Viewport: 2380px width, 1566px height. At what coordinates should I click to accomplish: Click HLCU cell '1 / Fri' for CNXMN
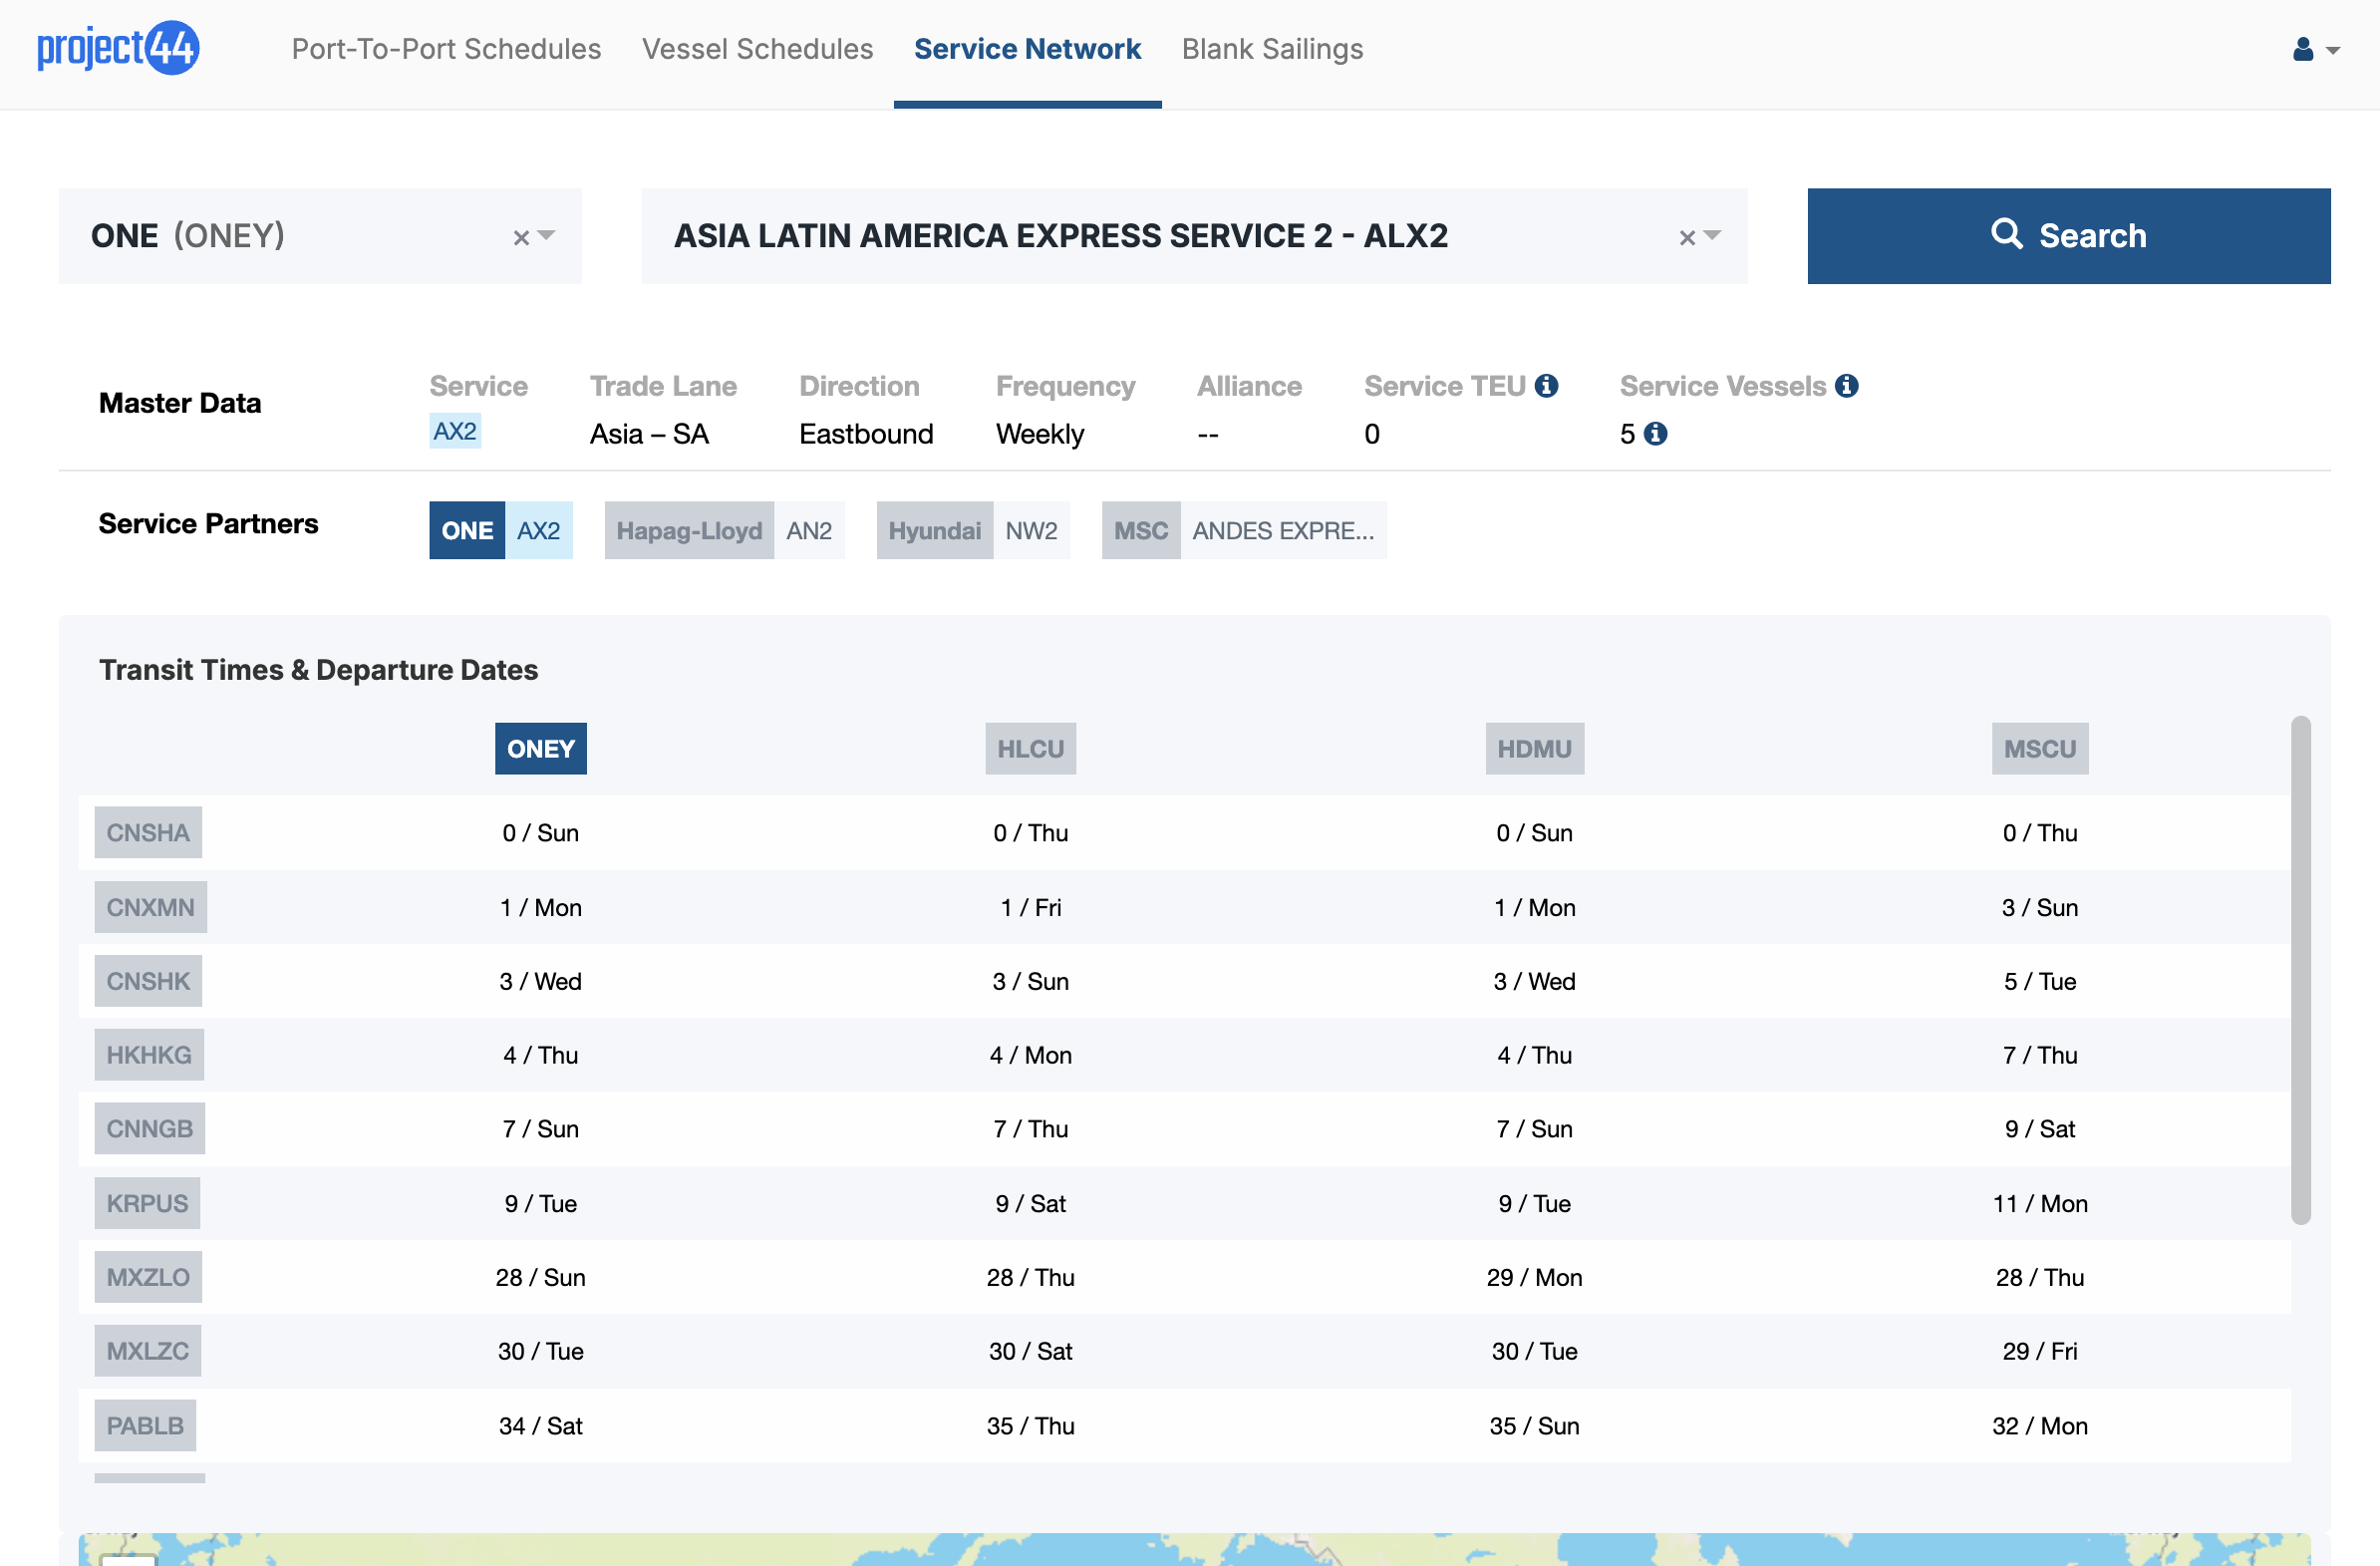pos(1030,907)
